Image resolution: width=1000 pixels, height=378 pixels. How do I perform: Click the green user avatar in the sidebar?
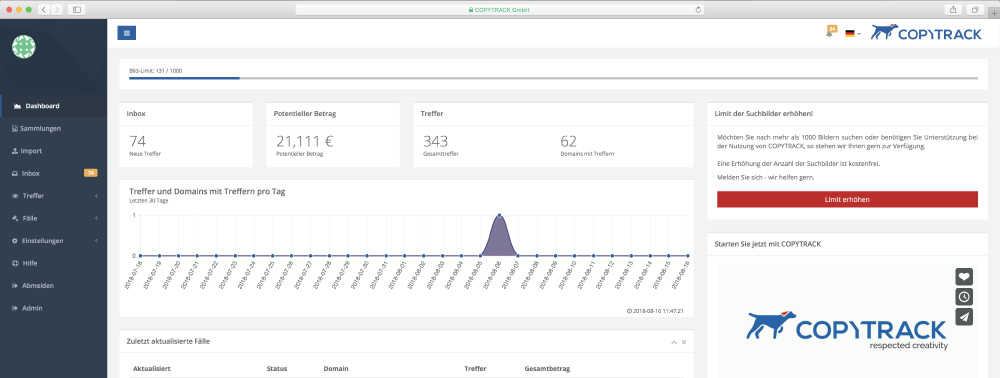[24, 47]
